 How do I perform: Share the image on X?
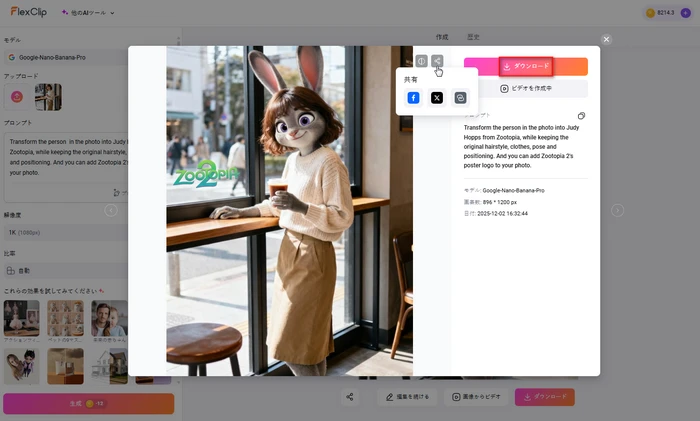(x=437, y=98)
